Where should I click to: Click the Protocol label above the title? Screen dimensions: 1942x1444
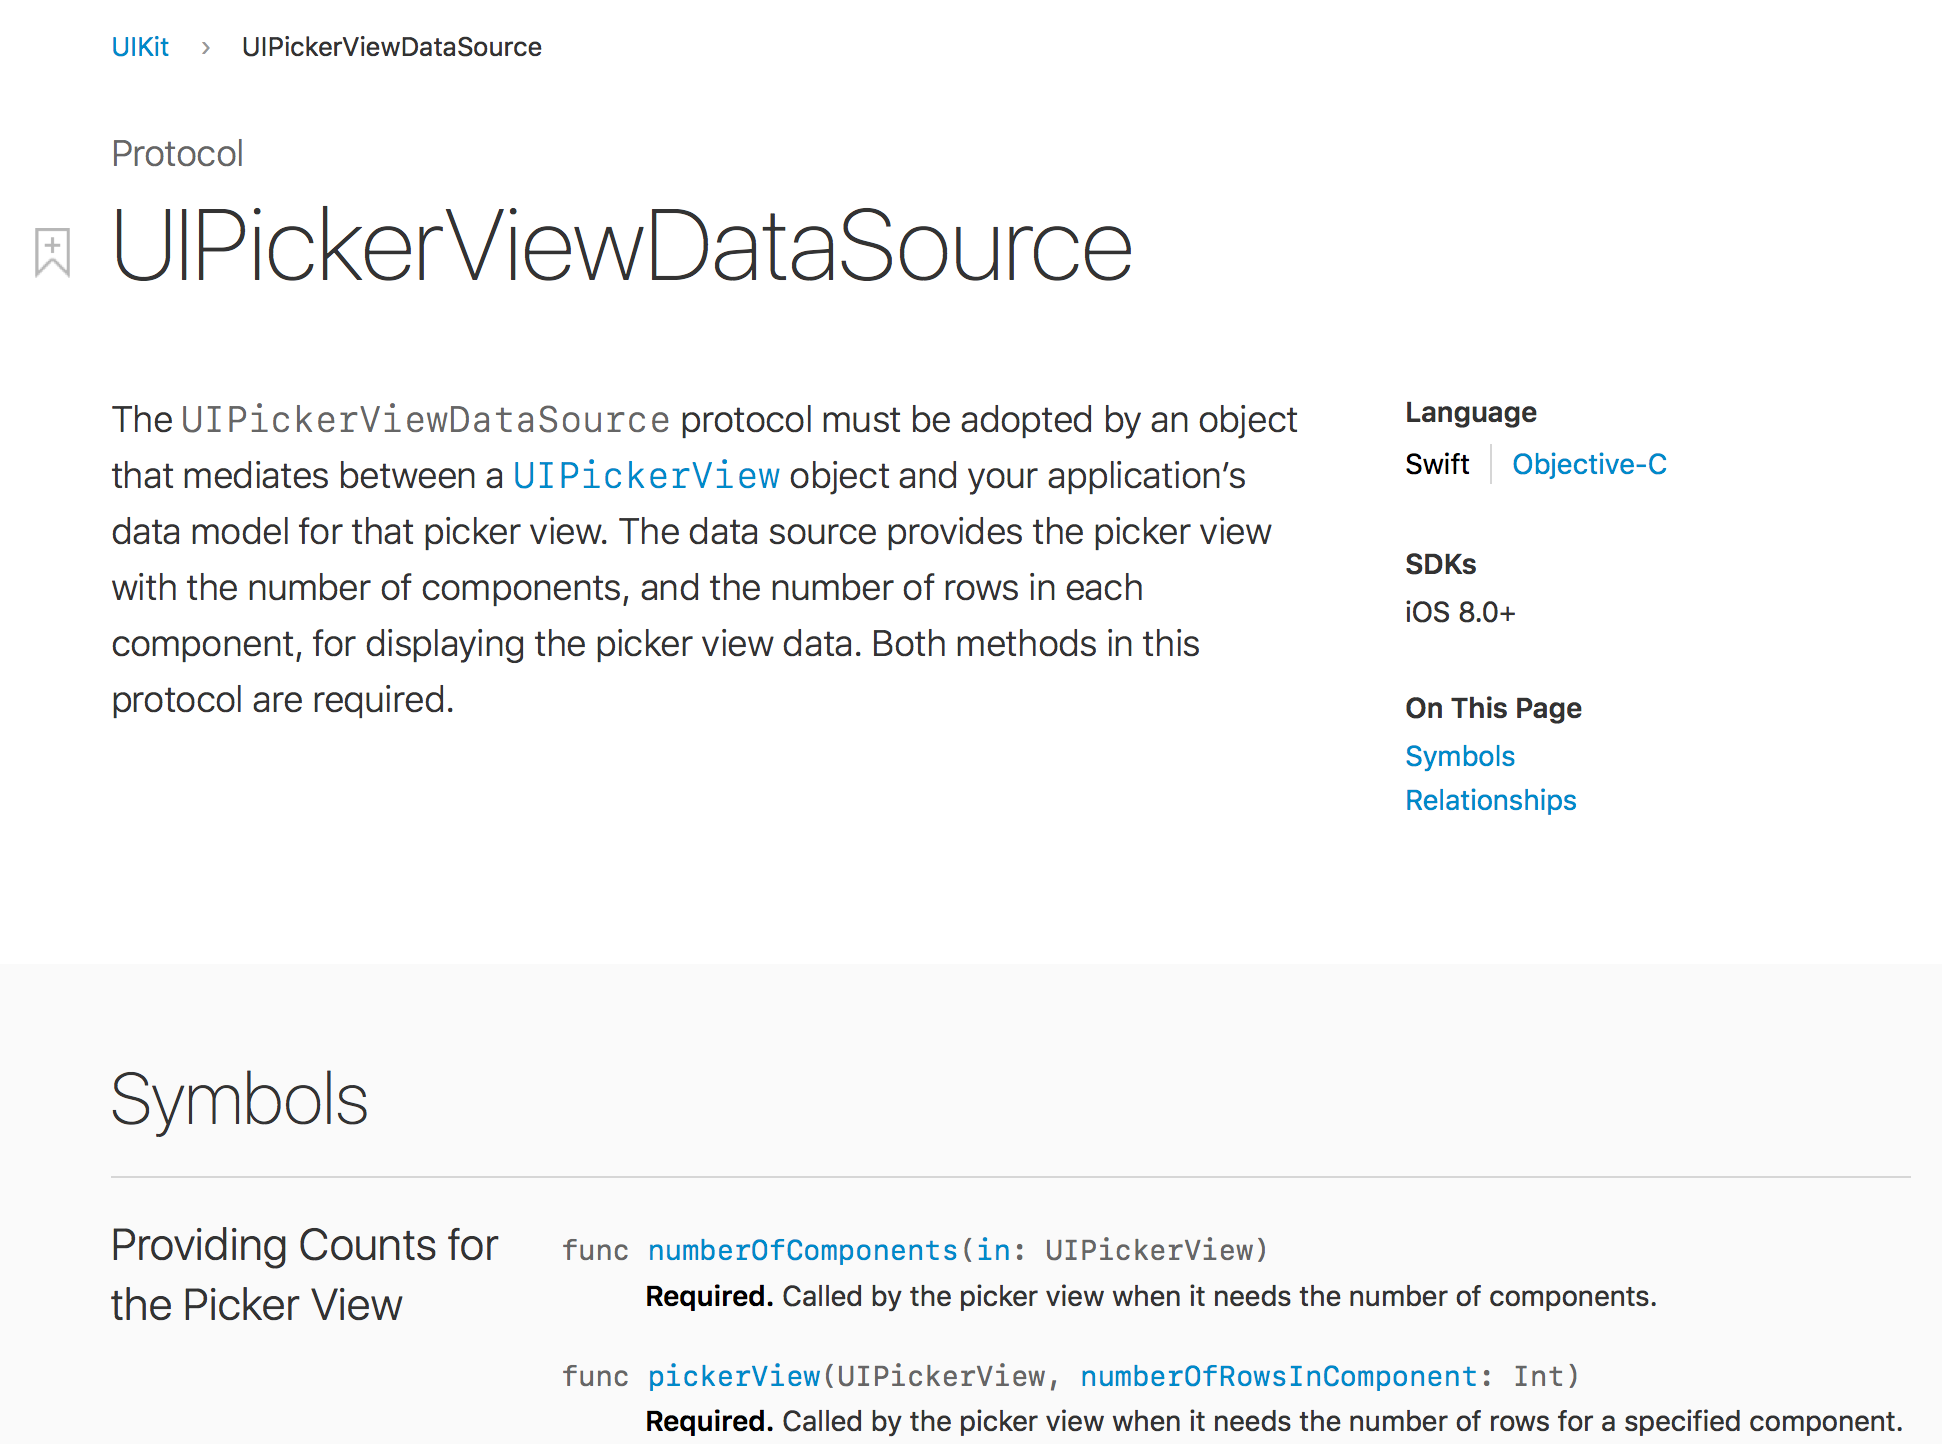(x=177, y=154)
